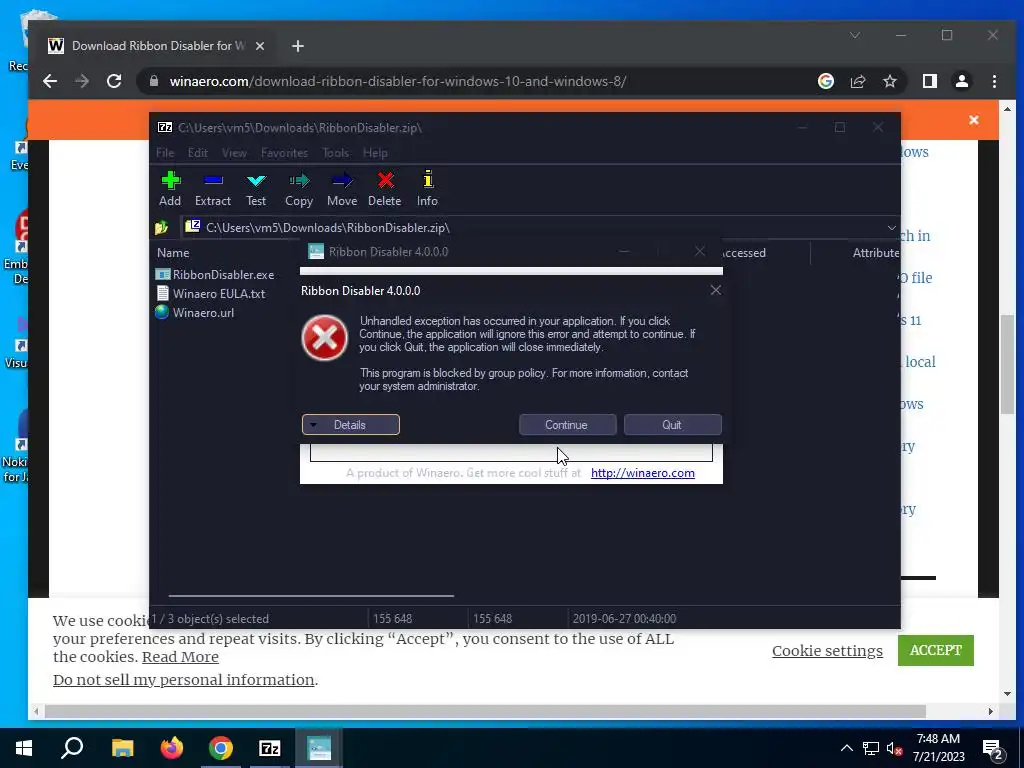
Task: Click the muted volume tray icon
Action: pyautogui.click(x=894, y=748)
